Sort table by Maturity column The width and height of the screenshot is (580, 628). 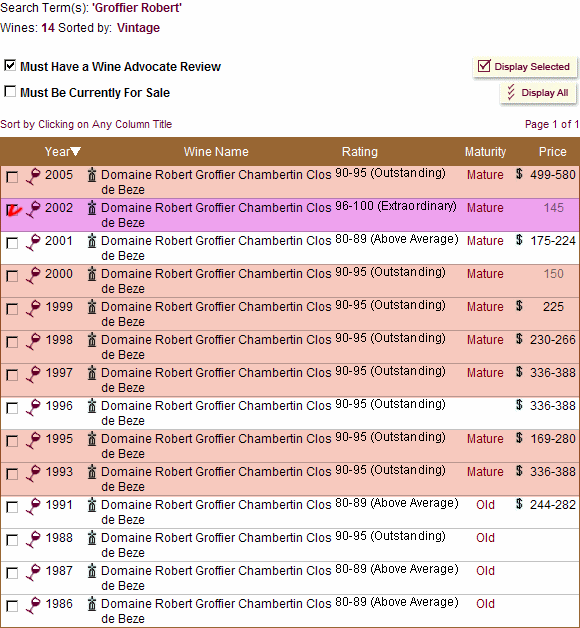point(485,152)
